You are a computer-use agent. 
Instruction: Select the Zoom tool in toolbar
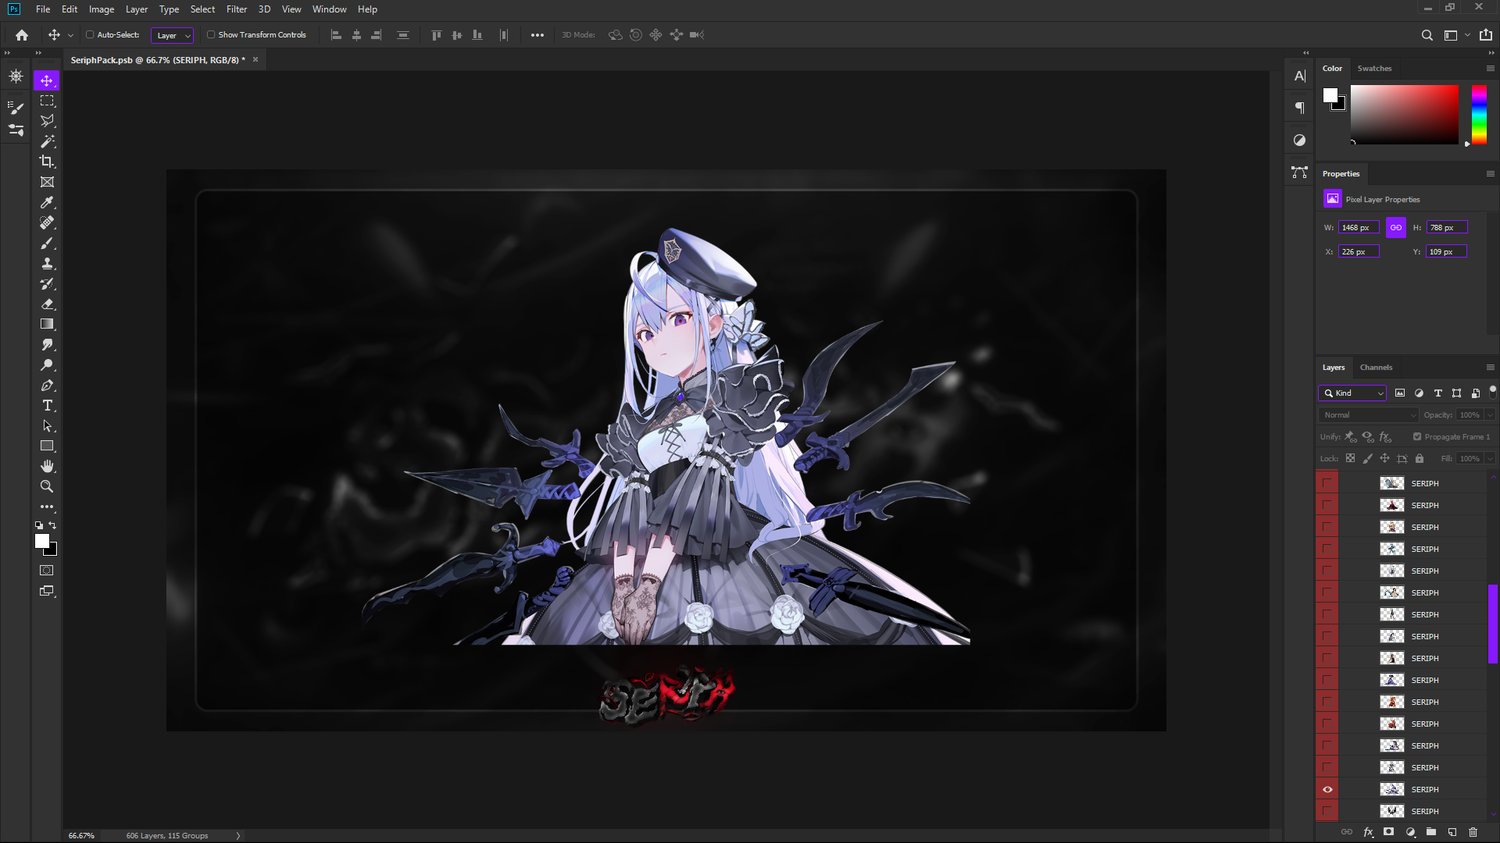coord(47,487)
